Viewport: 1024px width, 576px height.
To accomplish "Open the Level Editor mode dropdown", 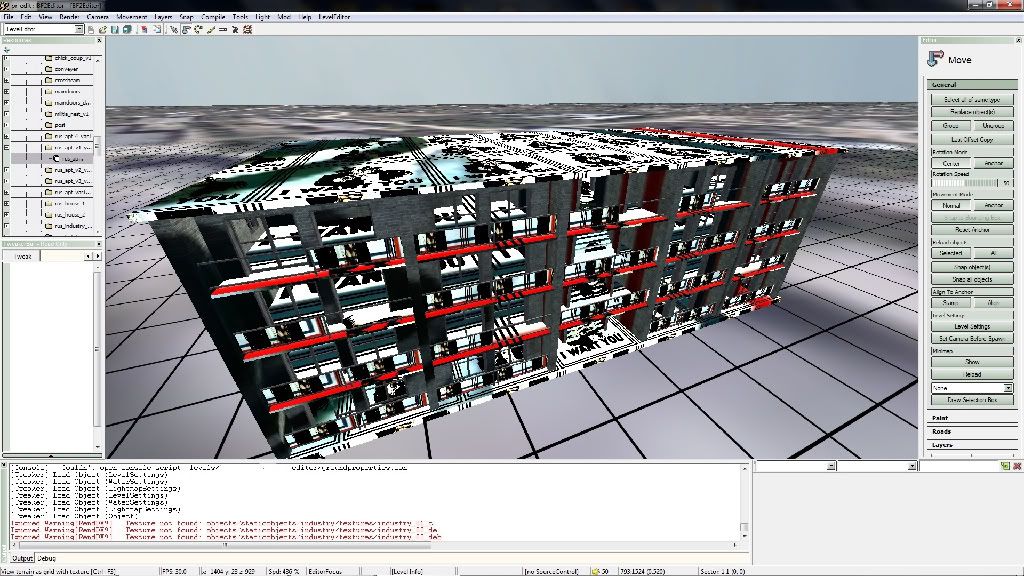I will pyautogui.click(x=50, y=29).
